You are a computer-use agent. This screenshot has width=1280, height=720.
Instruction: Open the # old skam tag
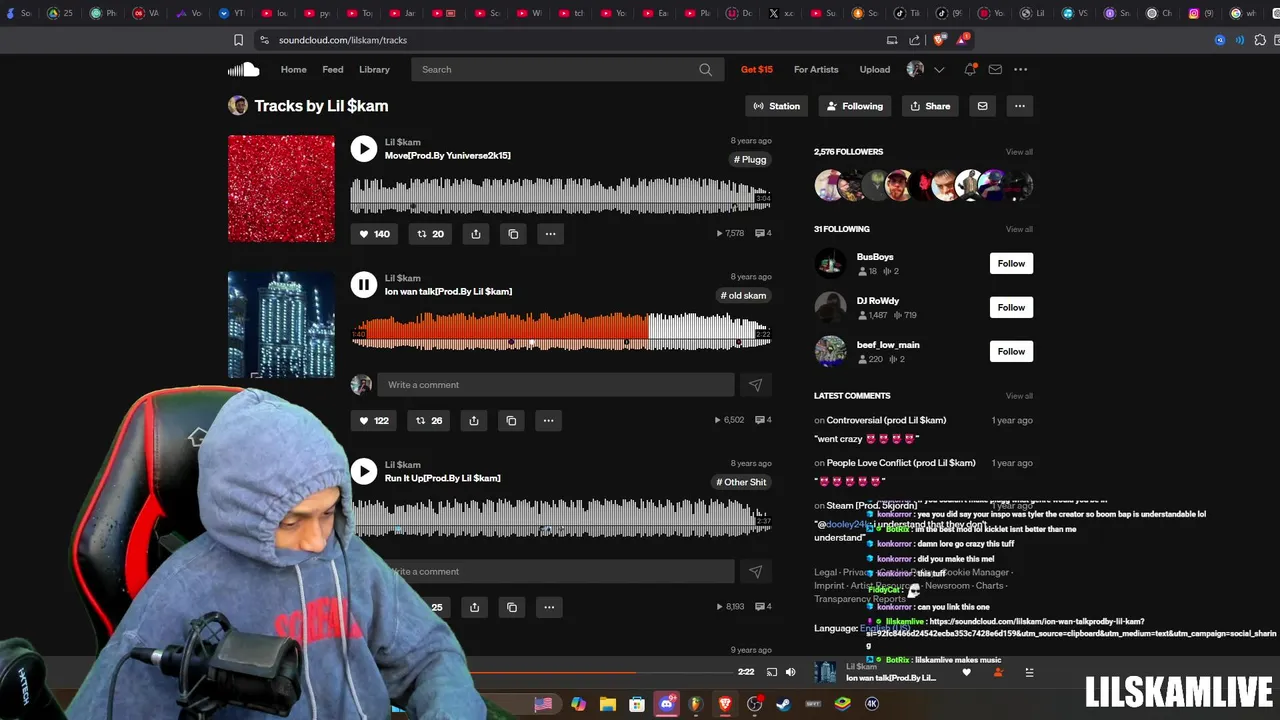(744, 295)
